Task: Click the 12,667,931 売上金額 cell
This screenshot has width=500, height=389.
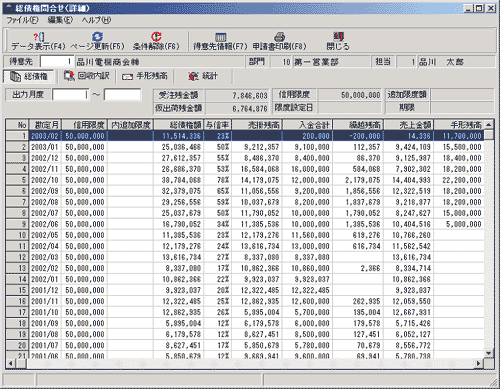Action: tap(408, 312)
